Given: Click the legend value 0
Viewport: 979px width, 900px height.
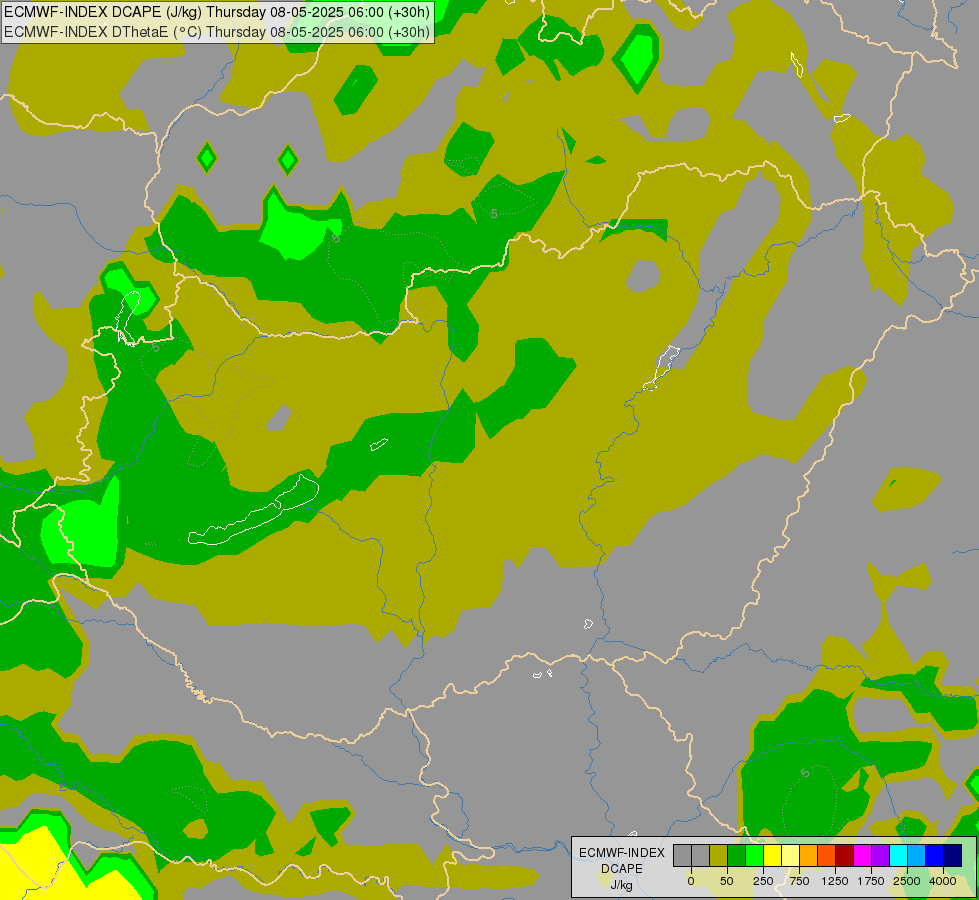Looking at the screenshot, I should [x=691, y=881].
